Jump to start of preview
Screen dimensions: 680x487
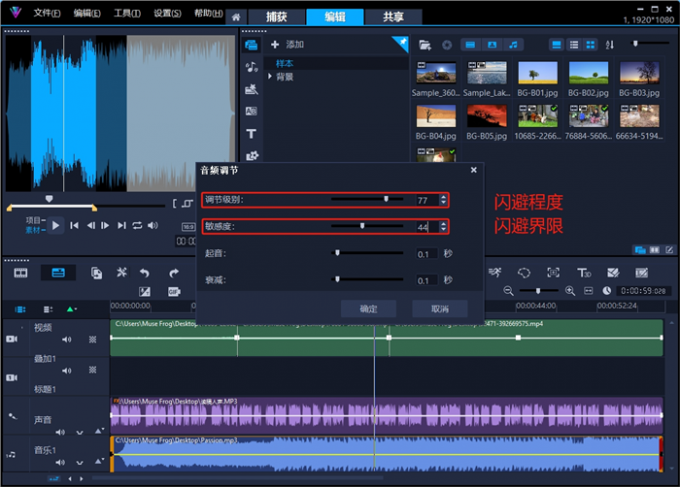tap(74, 226)
